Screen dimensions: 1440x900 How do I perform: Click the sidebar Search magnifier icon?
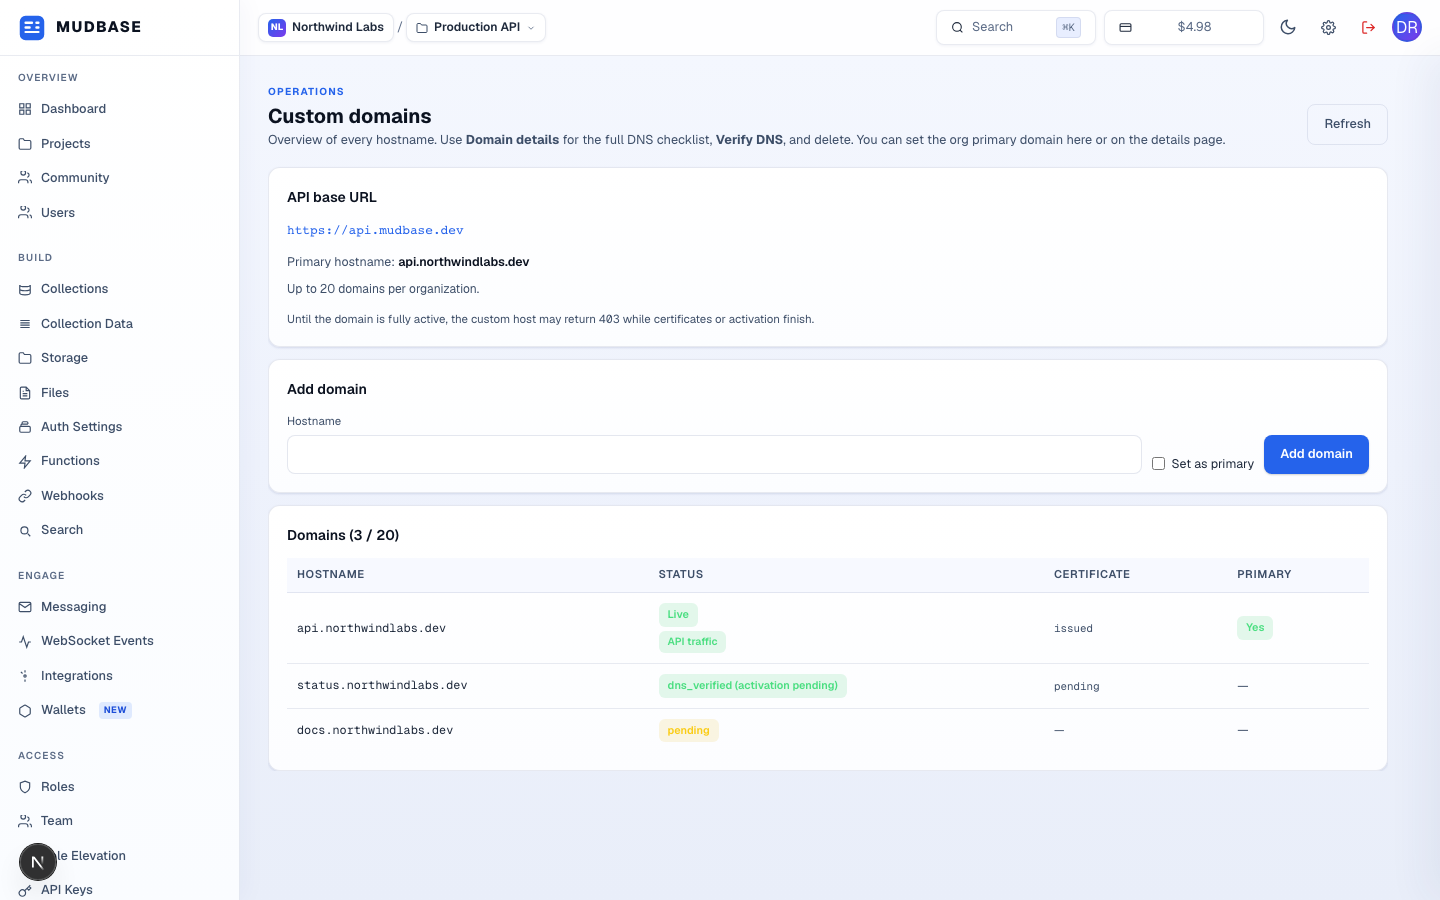point(25,530)
